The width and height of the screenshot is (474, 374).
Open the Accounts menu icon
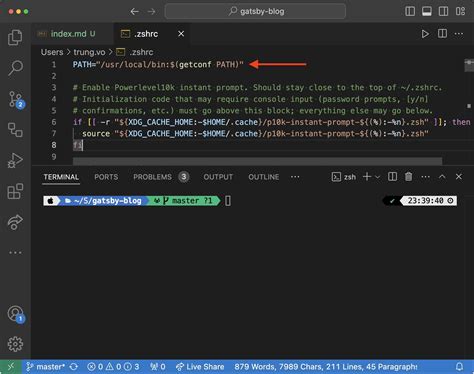coord(16,314)
